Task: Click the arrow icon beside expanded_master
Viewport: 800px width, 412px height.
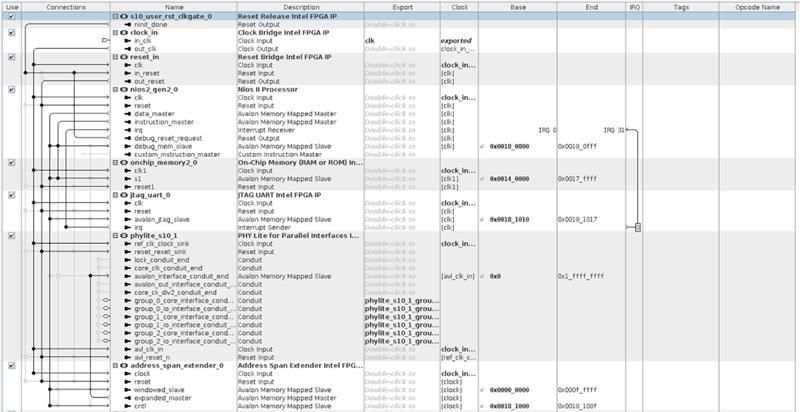Action: (x=128, y=398)
